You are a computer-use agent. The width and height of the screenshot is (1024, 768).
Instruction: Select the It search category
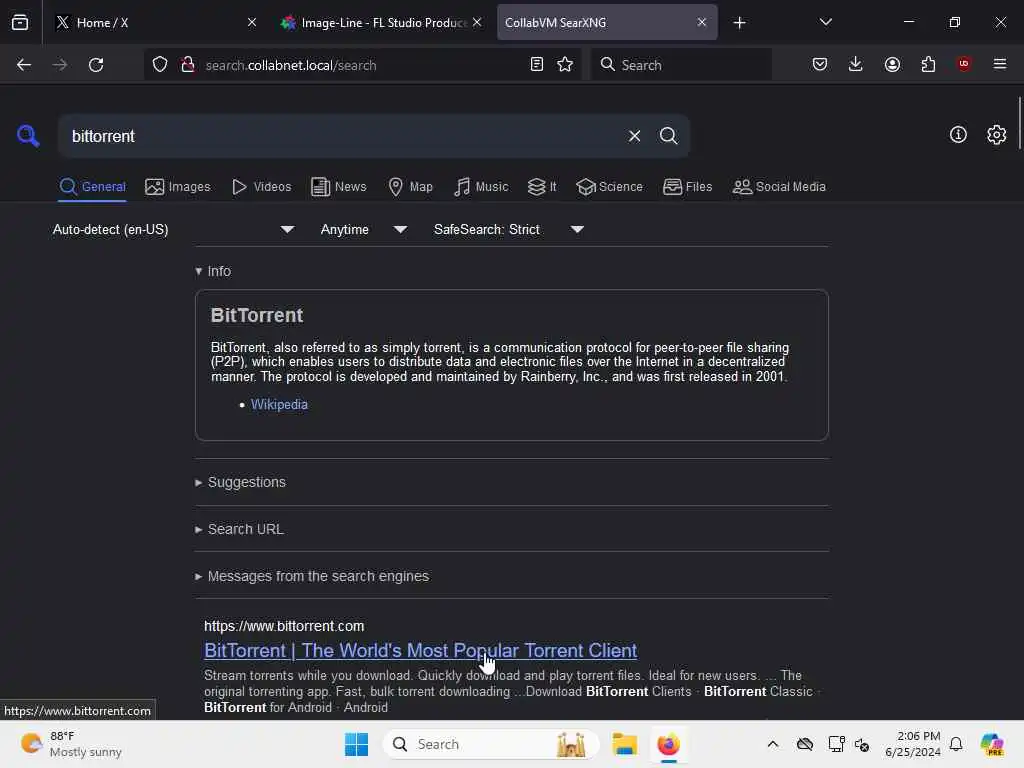[x=542, y=187]
